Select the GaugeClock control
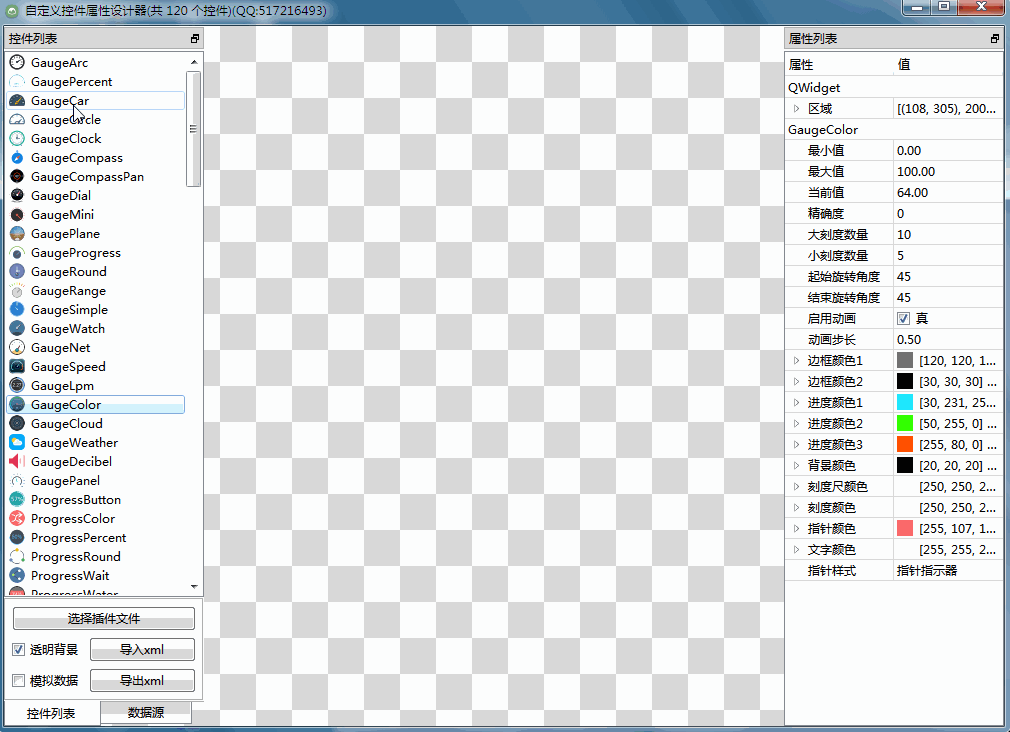 coord(68,138)
